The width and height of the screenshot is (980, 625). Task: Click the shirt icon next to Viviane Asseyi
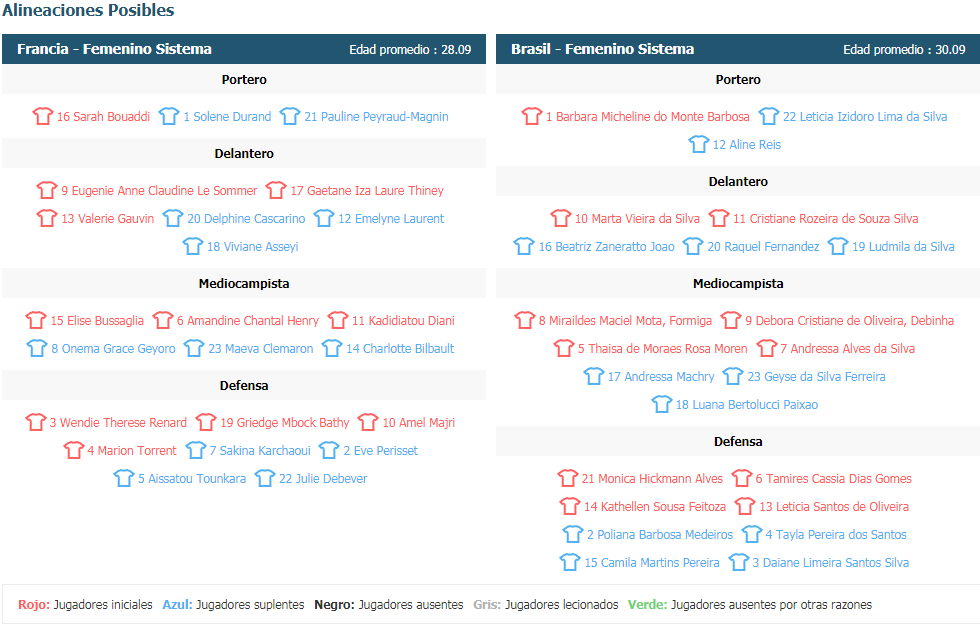point(193,246)
